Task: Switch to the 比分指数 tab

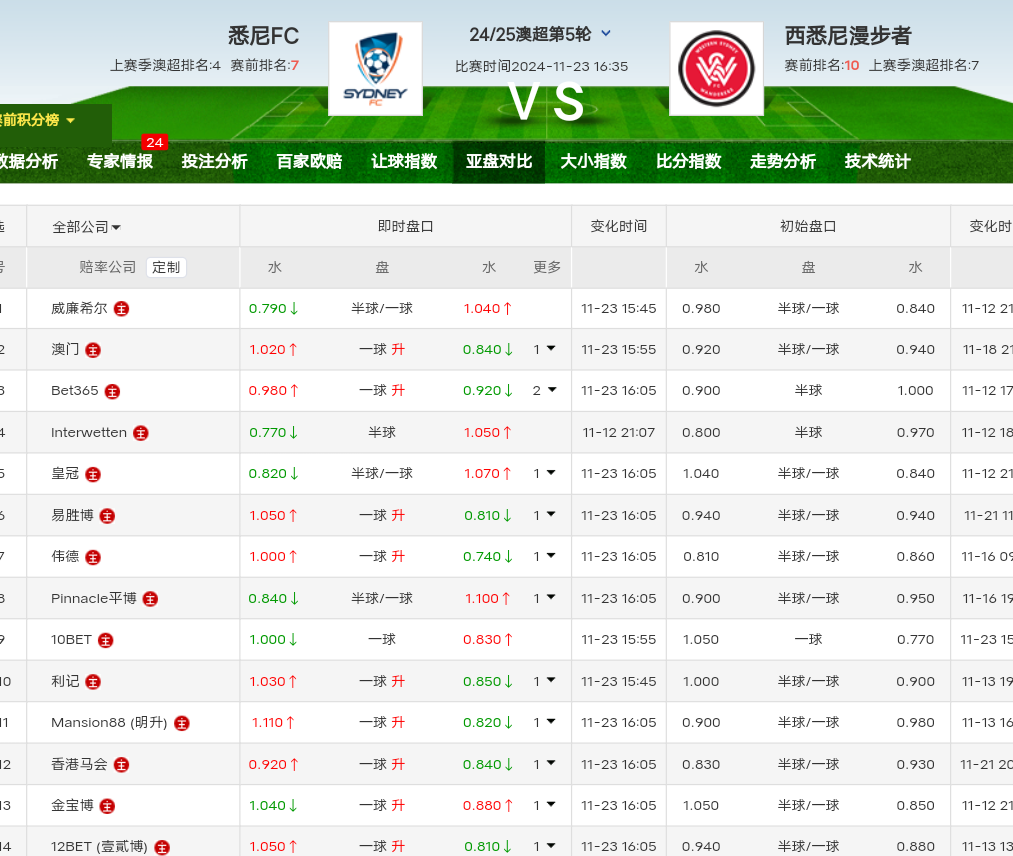Action: (689, 162)
